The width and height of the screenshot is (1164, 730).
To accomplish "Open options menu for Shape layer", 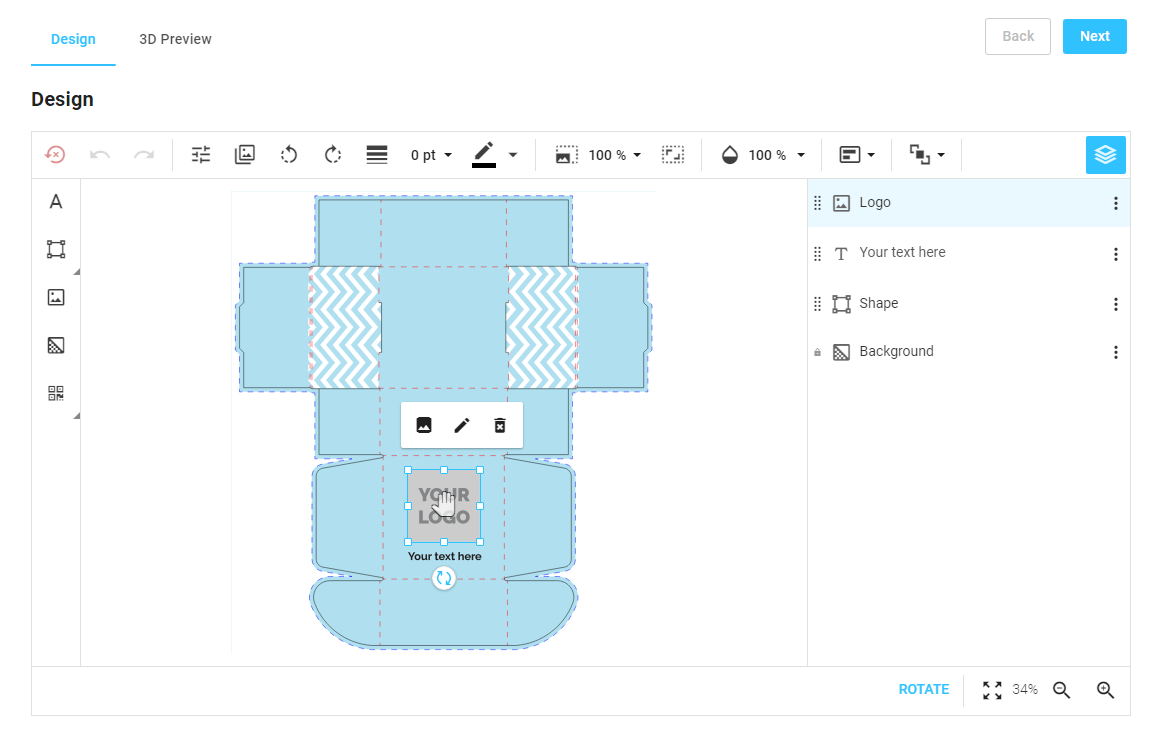I will [x=1115, y=304].
